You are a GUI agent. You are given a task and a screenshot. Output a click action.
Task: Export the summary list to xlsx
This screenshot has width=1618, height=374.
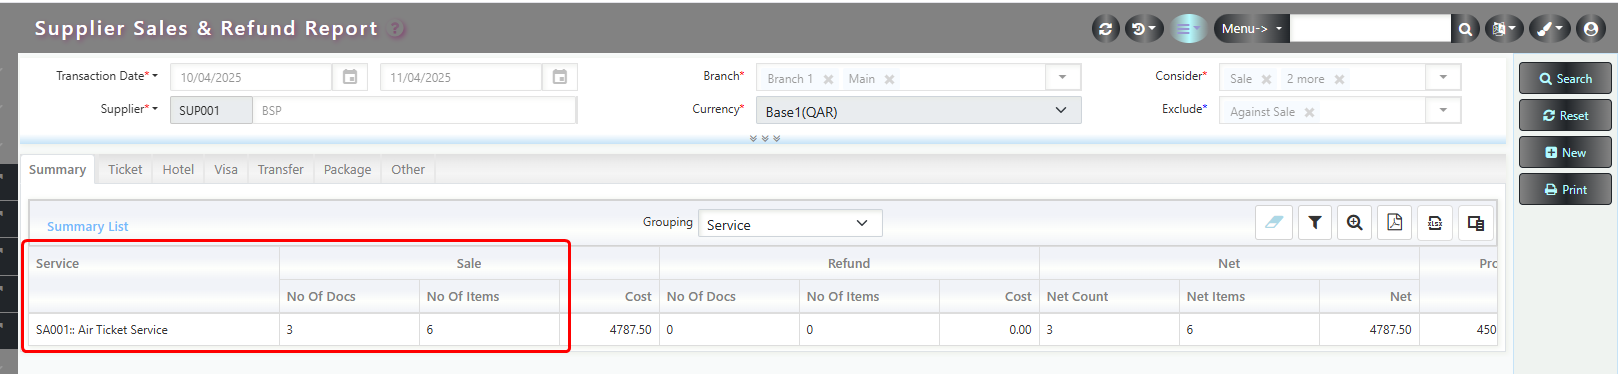click(x=1435, y=223)
